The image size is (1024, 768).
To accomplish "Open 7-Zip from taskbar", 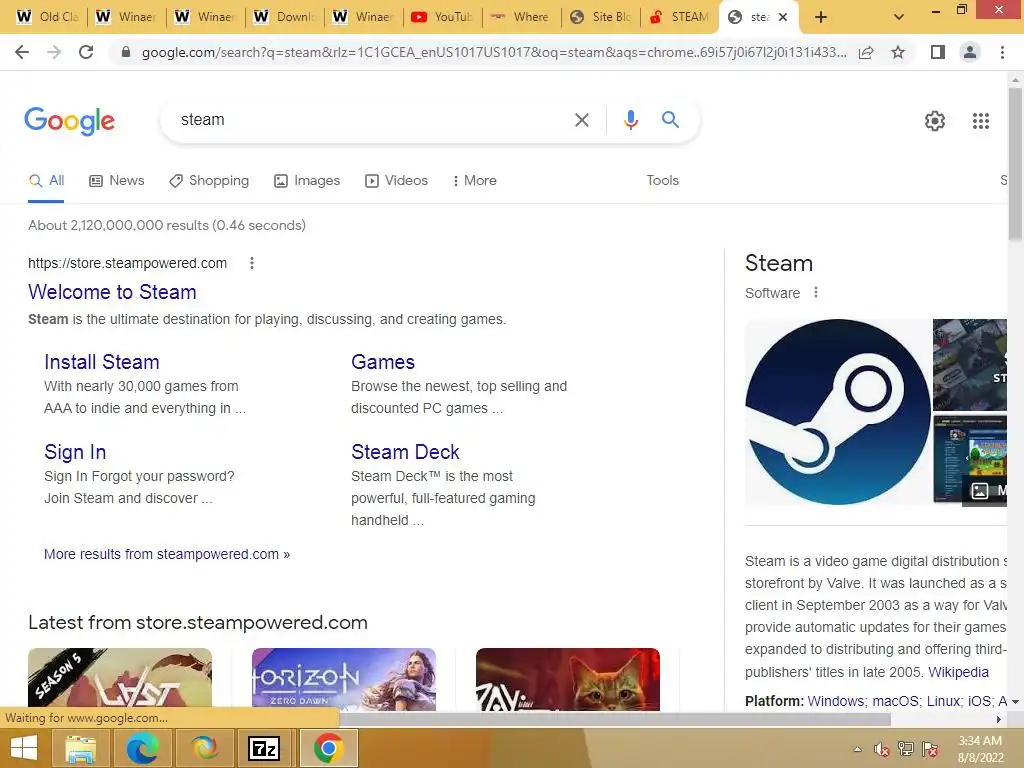I will click(264, 748).
